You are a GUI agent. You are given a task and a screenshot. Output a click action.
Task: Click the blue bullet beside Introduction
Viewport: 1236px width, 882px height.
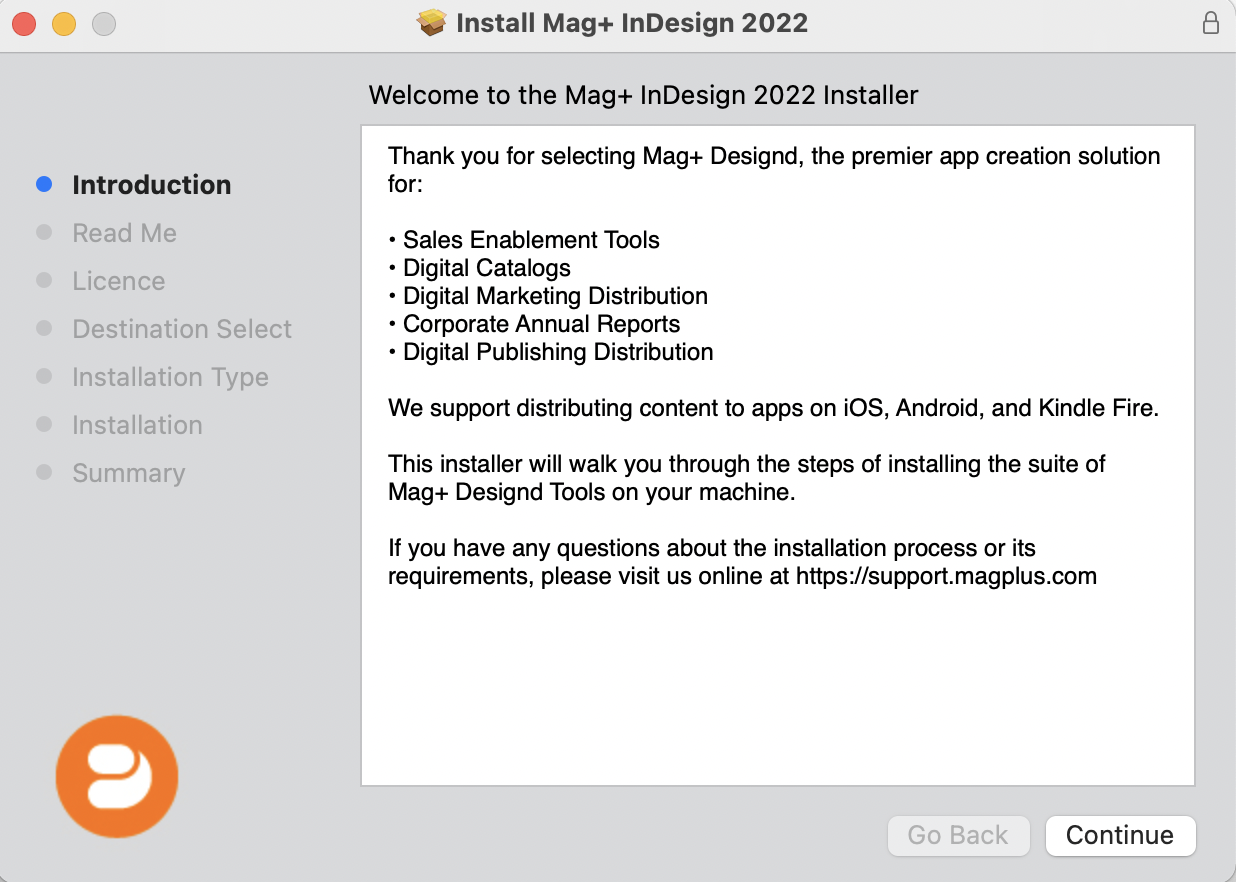coord(44,184)
